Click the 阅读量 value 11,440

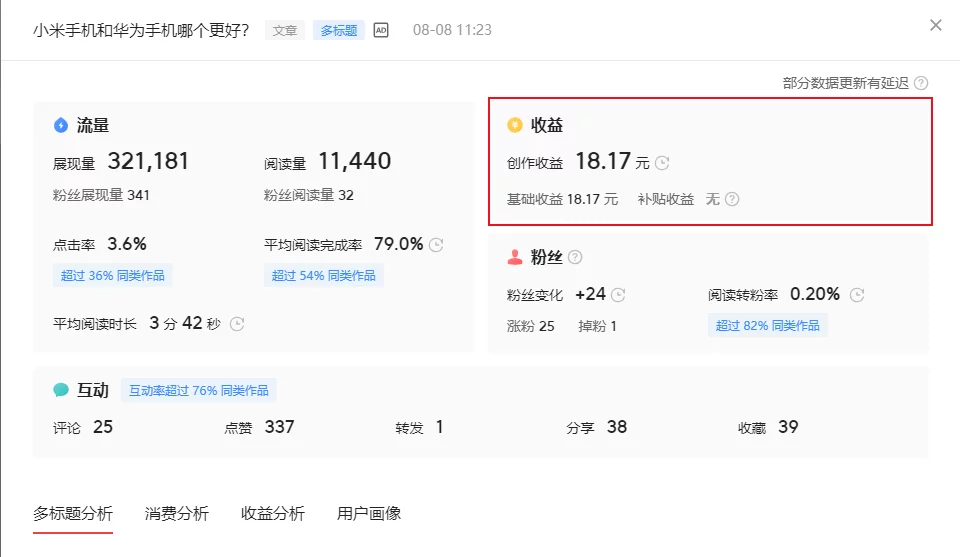pos(354,161)
